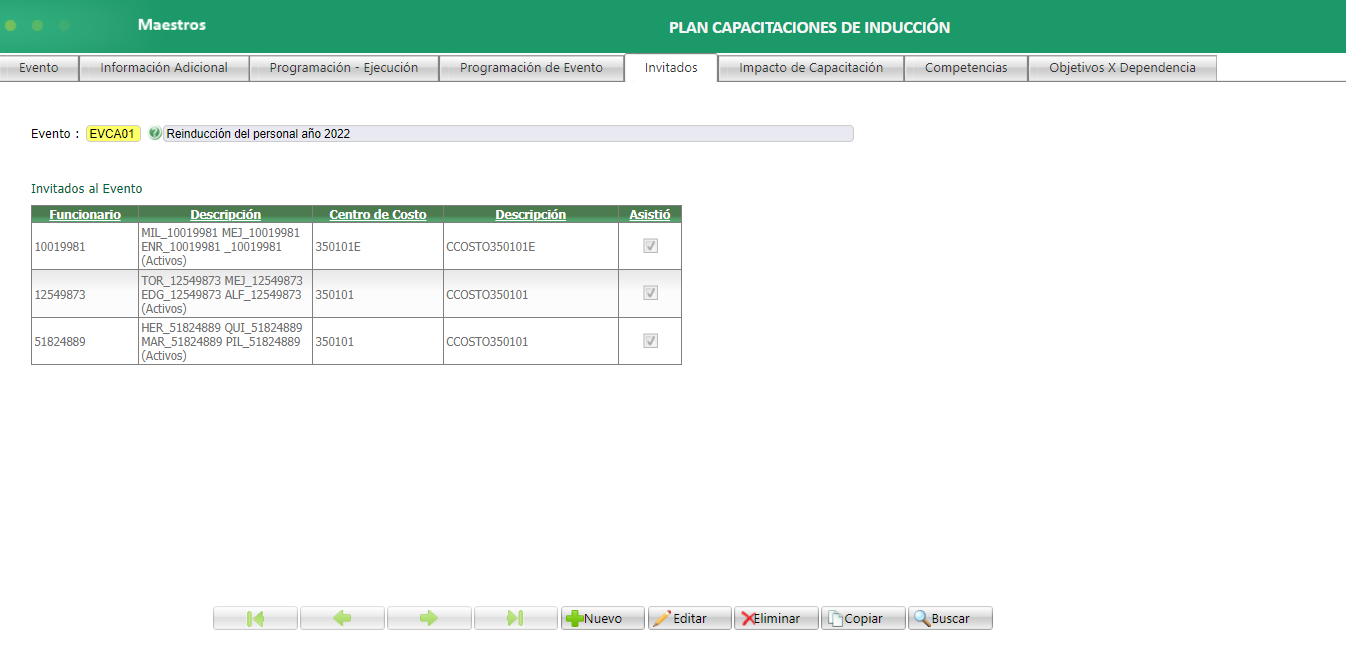Jump to the last record icon

point(516,617)
